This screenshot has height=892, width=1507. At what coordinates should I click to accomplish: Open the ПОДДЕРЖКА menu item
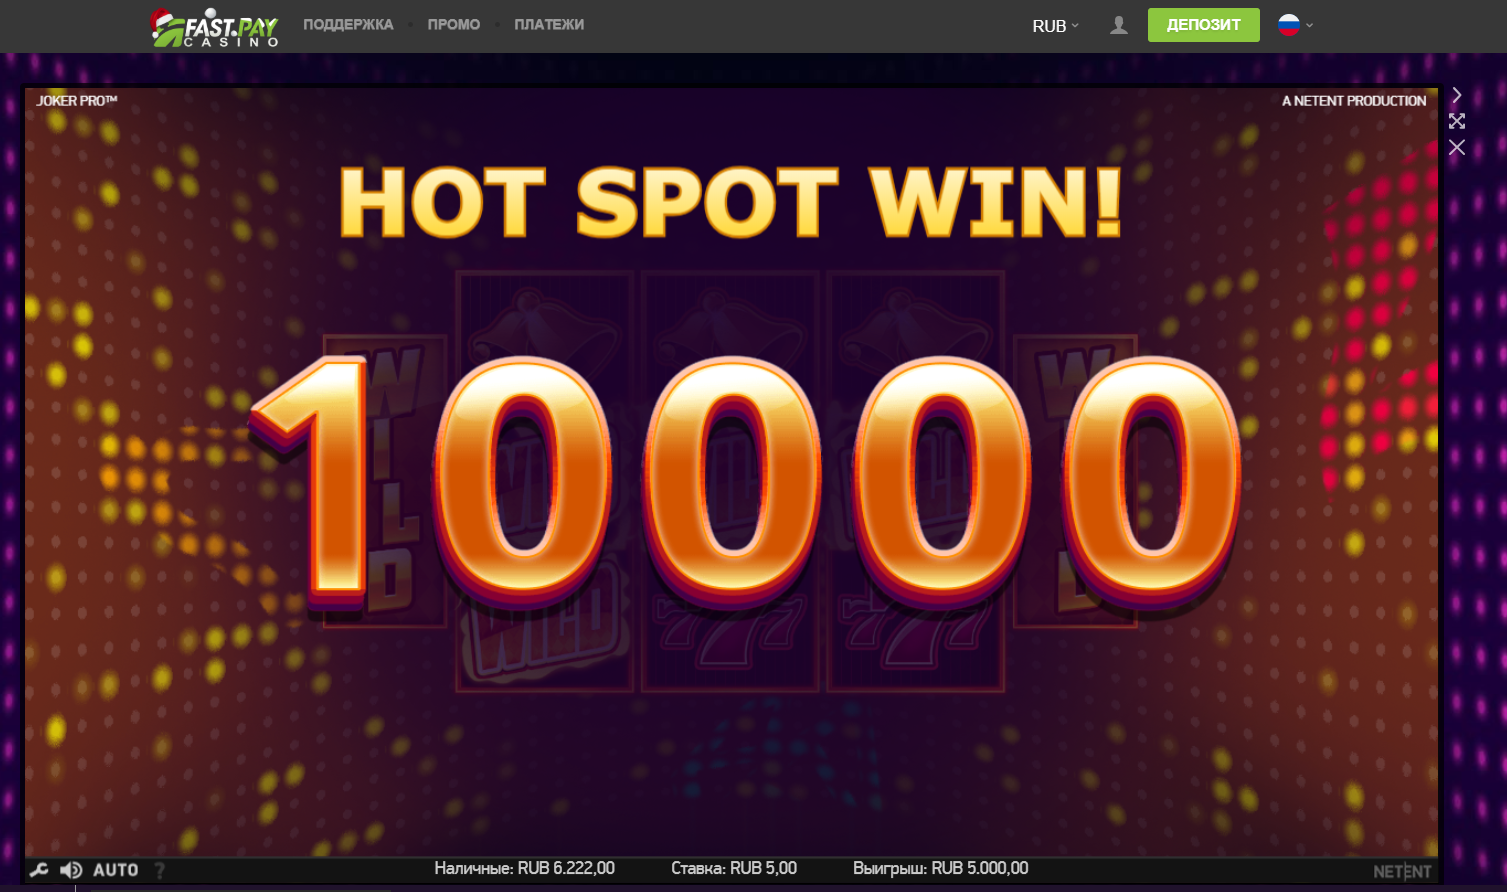[x=348, y=24]
